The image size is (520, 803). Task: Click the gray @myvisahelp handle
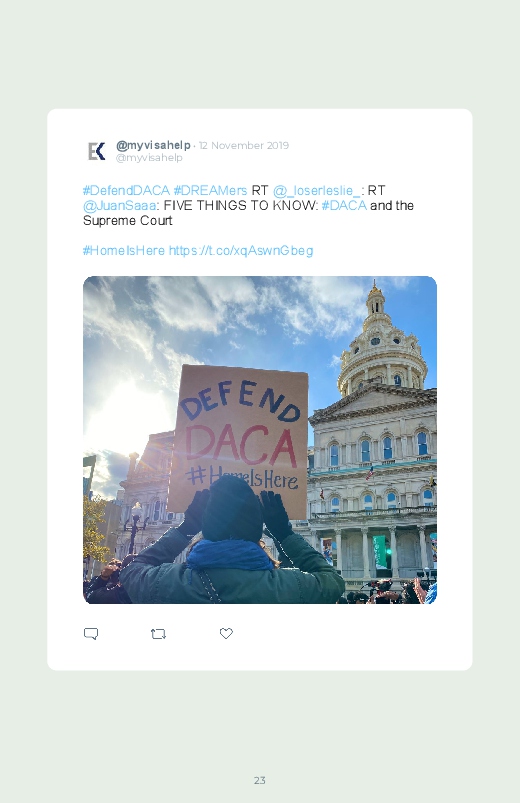(x=149, y=158)
